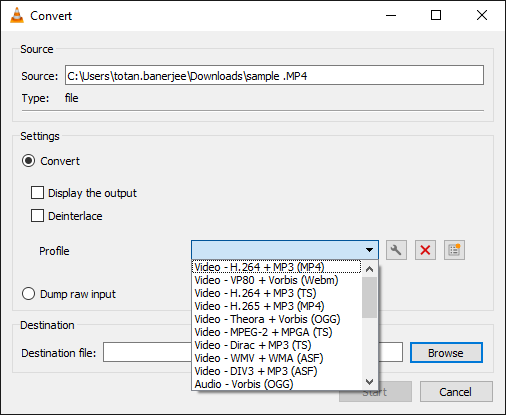Choose Video - H.264 + MP3 (MP4) profile

(x=276, y=267)
